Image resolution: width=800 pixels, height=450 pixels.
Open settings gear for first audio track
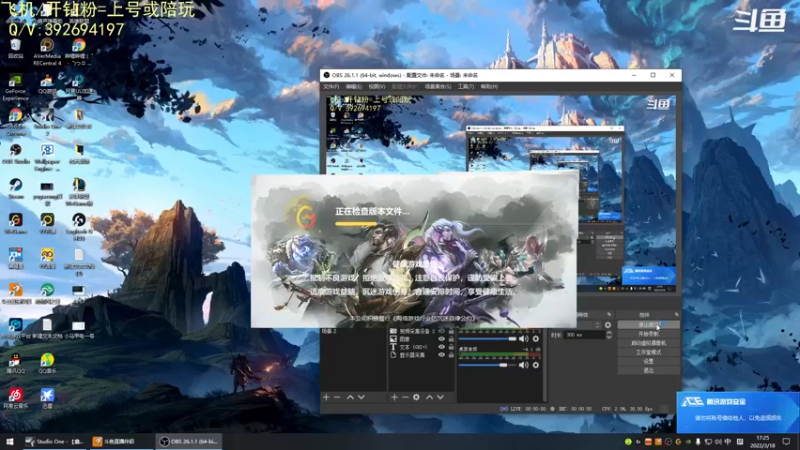tap(536, 339)
